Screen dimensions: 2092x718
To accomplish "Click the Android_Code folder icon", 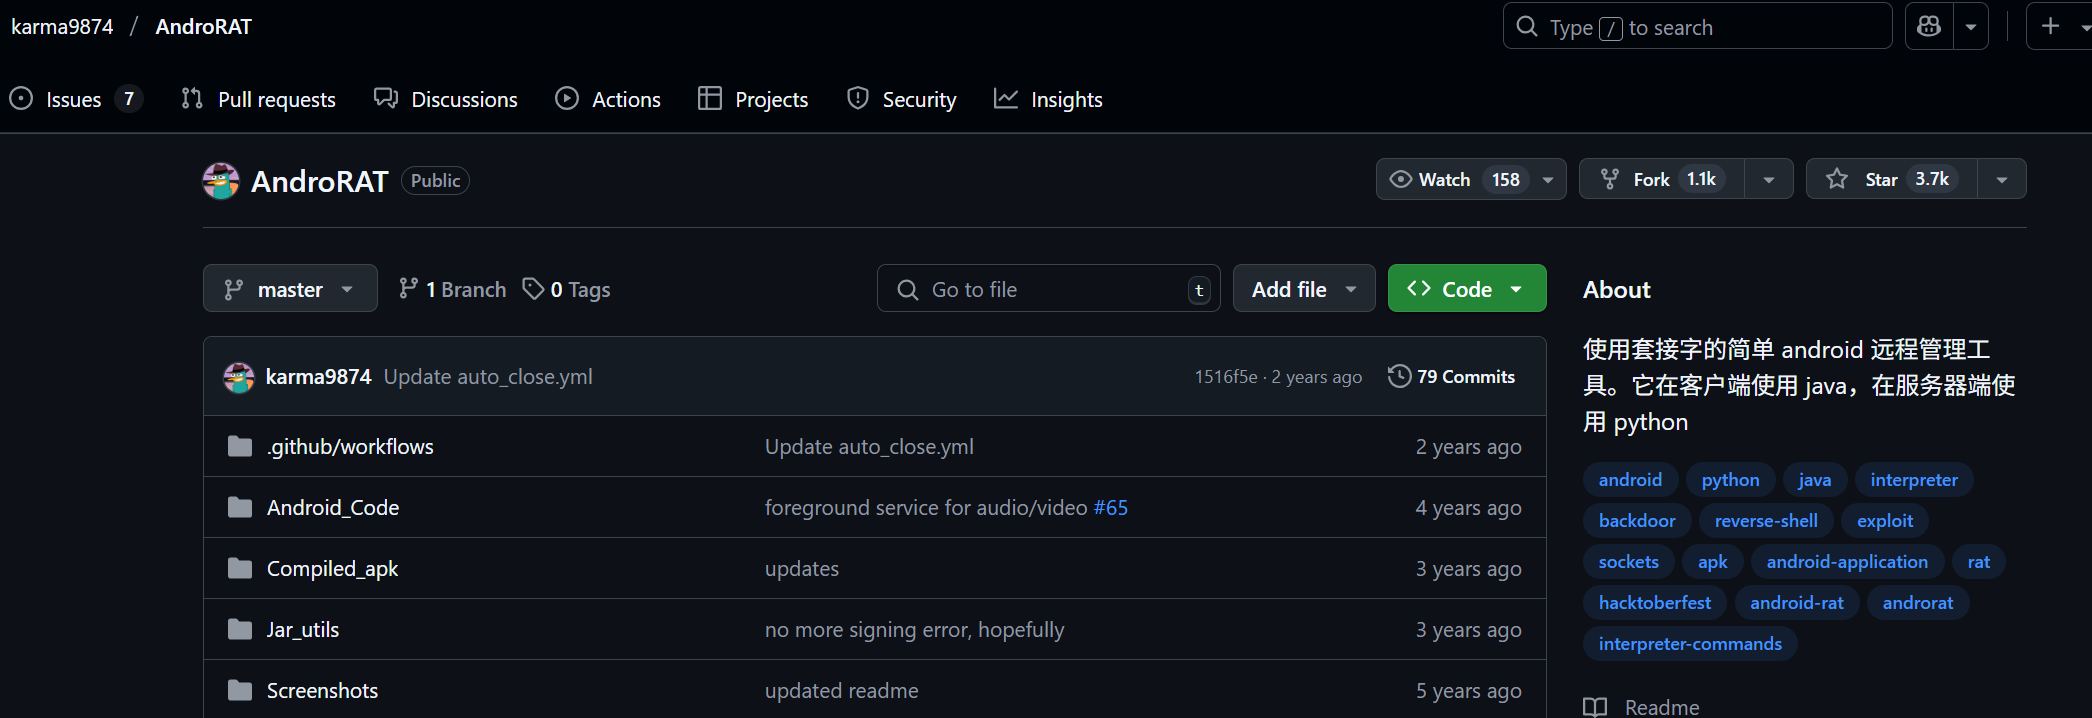I will tap(240, 507).
